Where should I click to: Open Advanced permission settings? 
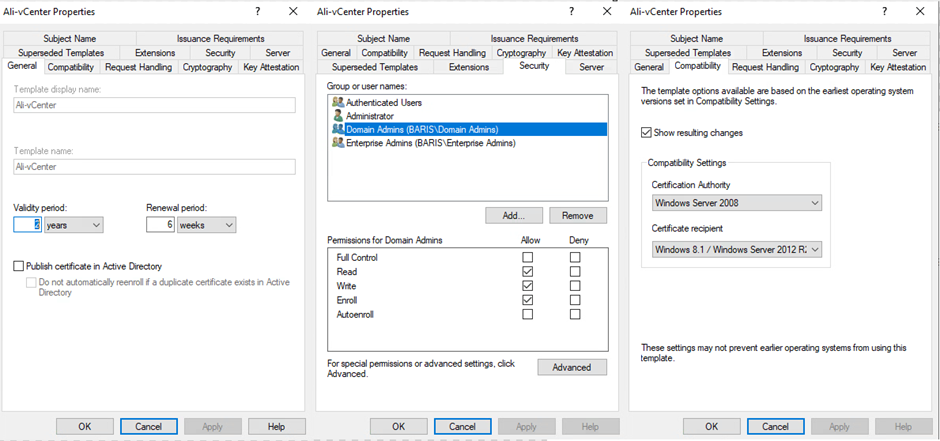(571, 367)
